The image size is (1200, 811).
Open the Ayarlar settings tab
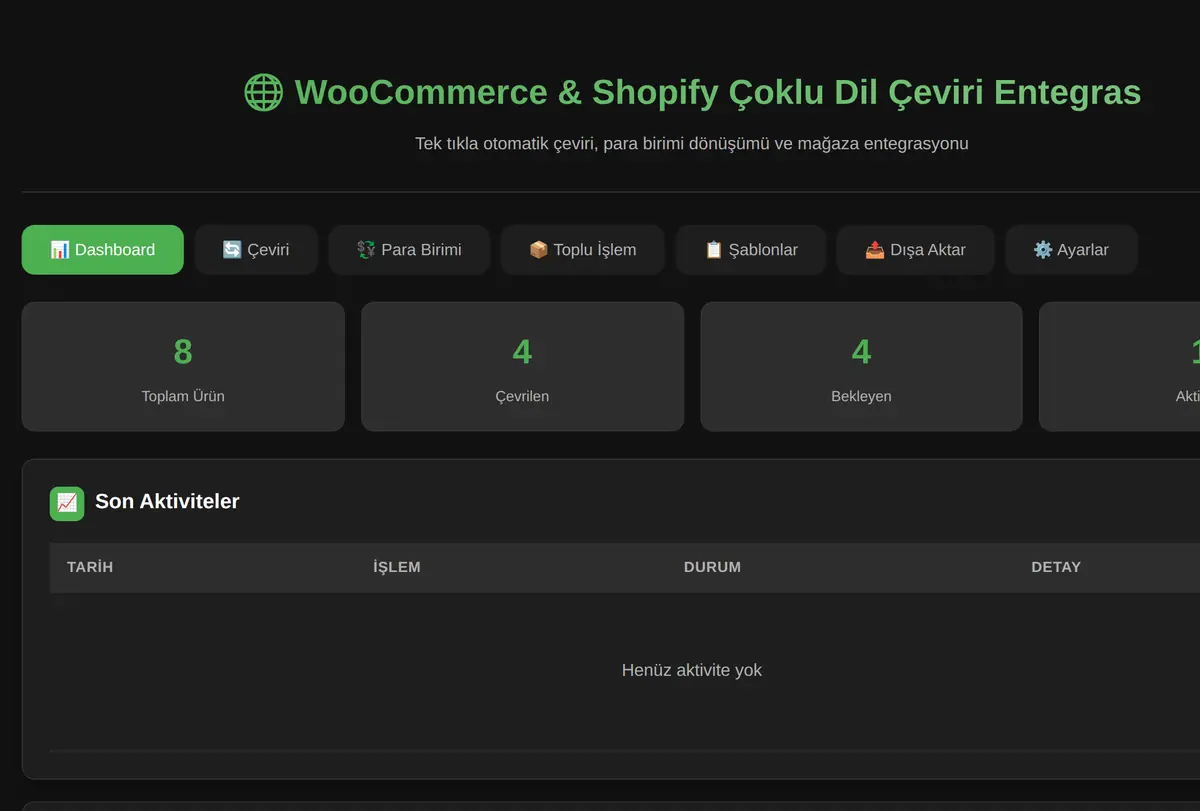1071,250
